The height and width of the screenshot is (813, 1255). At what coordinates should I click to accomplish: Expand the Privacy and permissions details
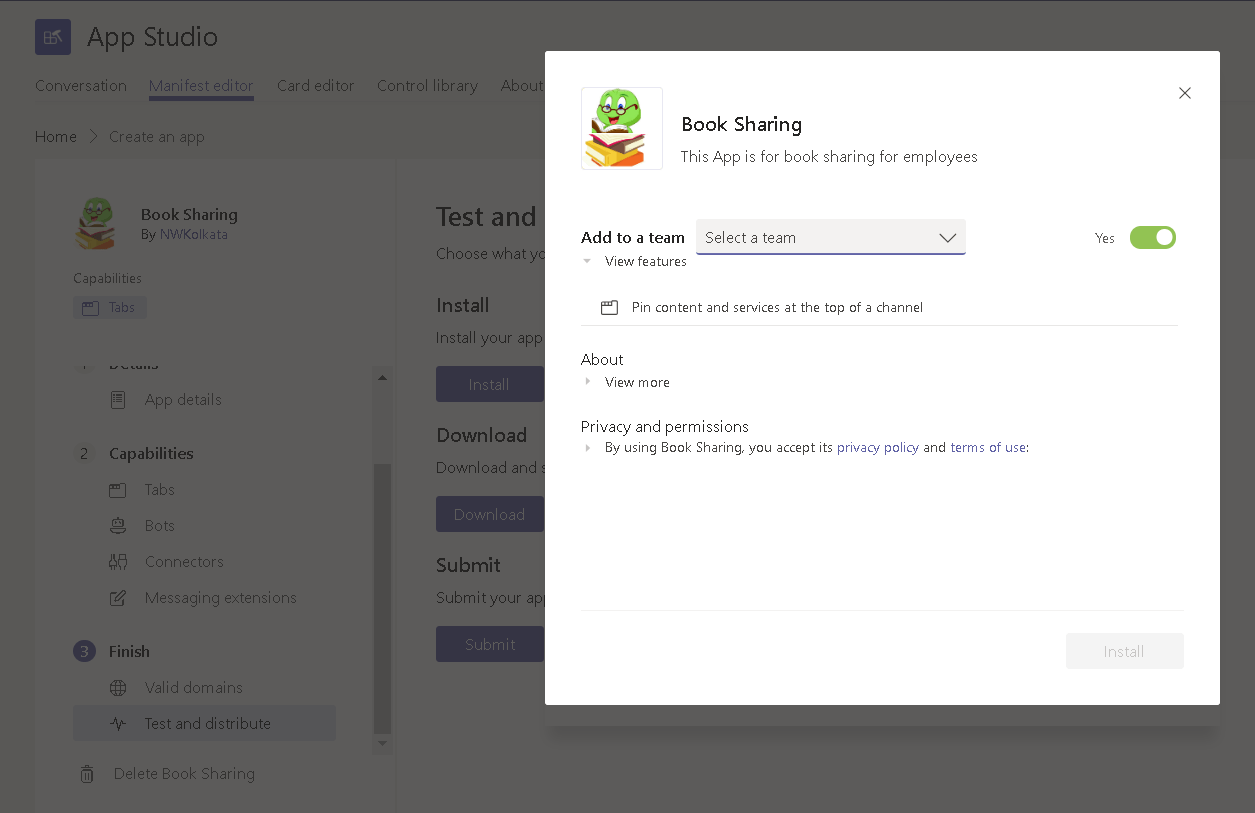(588, 447)
